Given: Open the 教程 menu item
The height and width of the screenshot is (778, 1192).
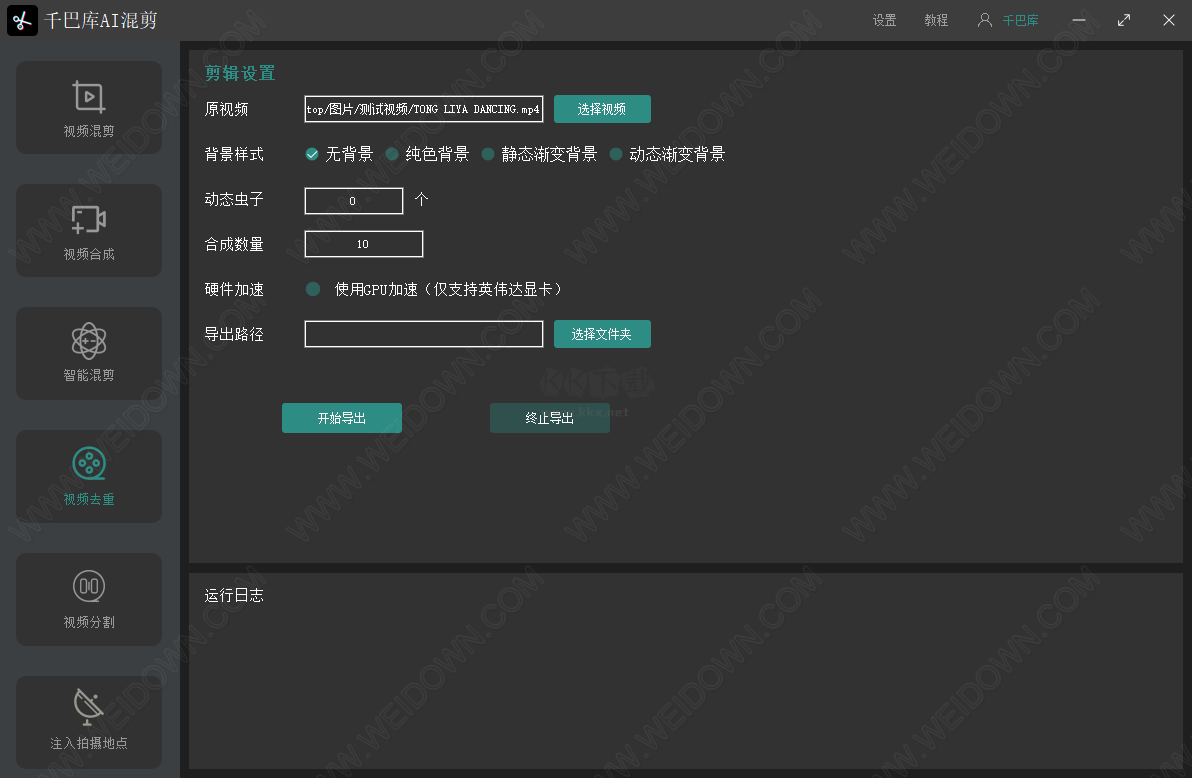Looking at the screenshot, I should tap(936, 19).
